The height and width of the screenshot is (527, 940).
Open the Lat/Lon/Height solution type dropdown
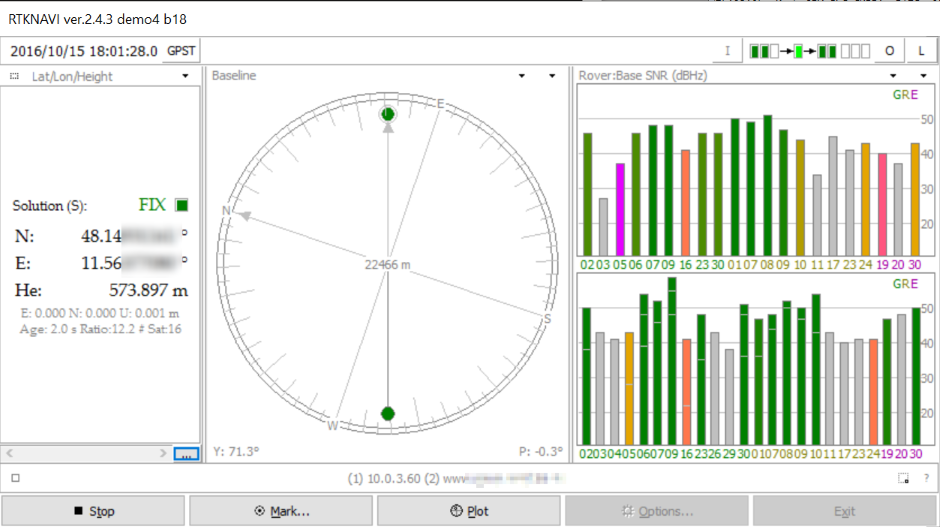[x=185, y=76]
